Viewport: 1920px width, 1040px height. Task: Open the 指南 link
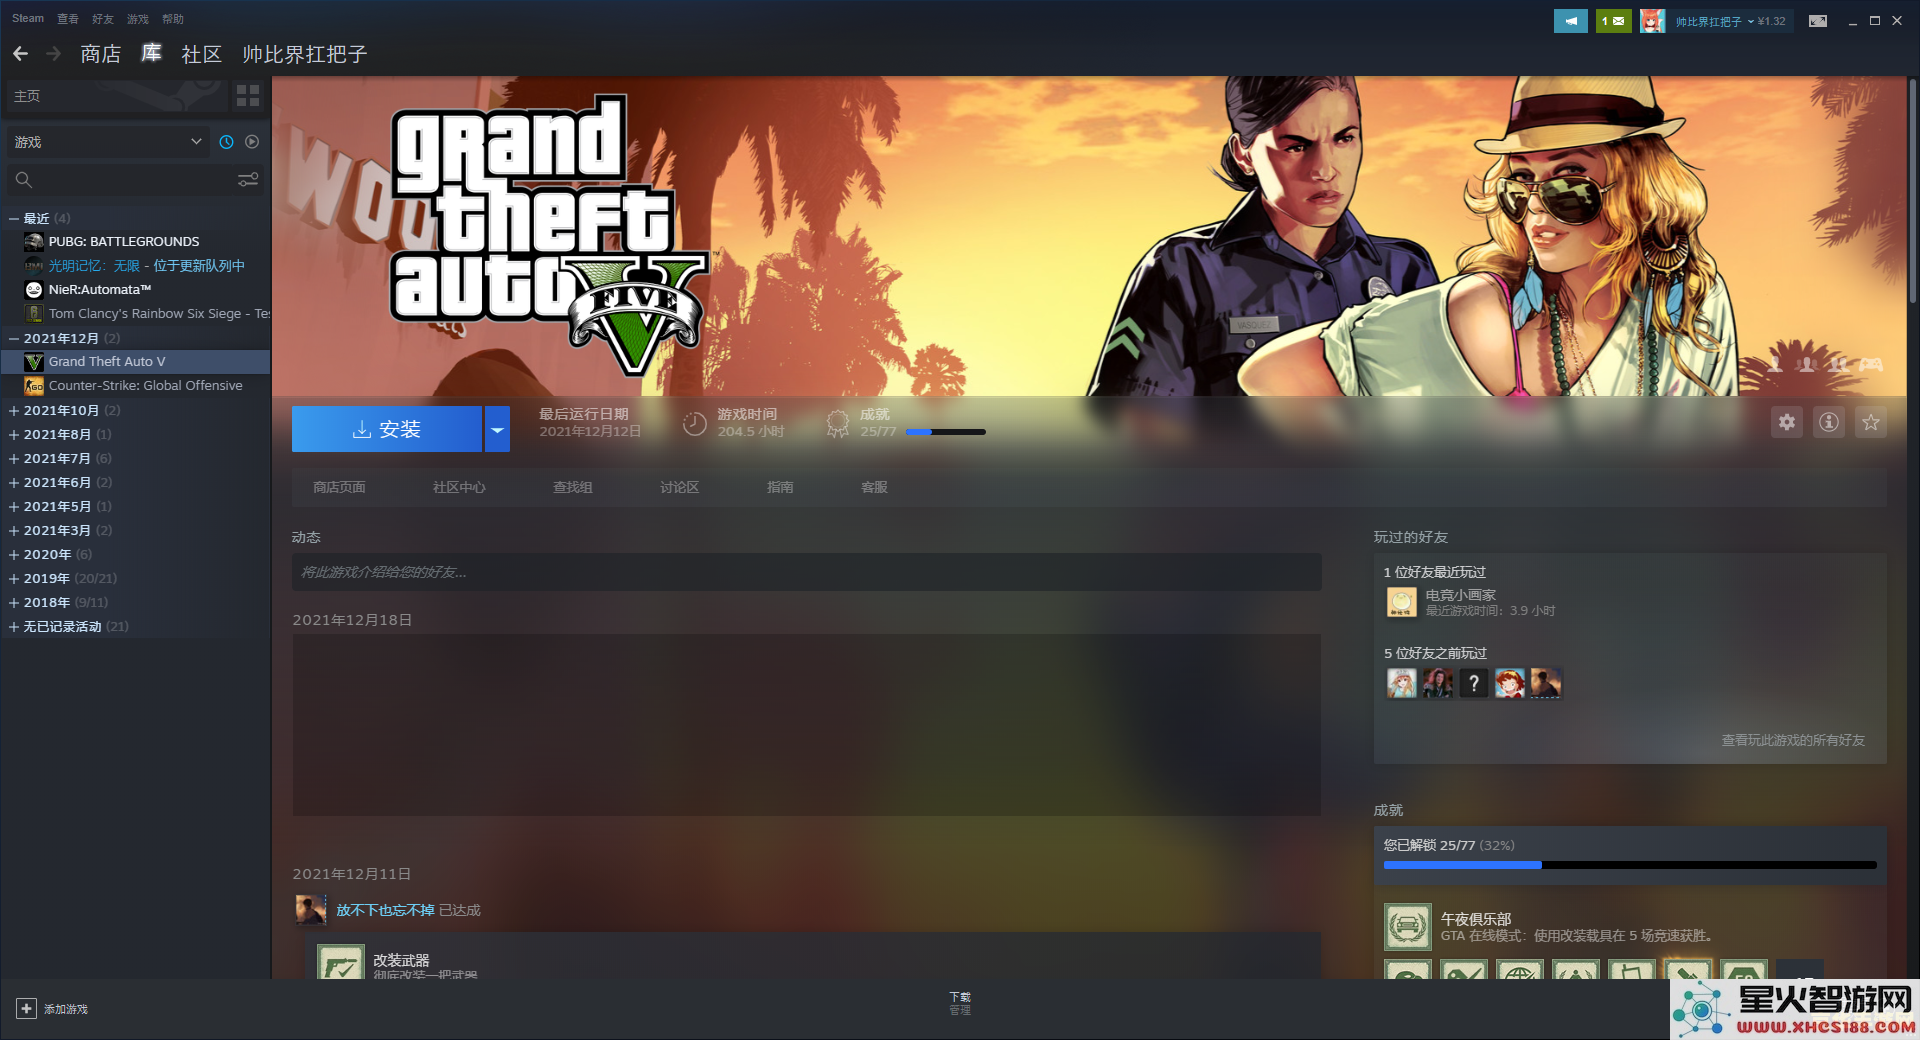[780, 487]
